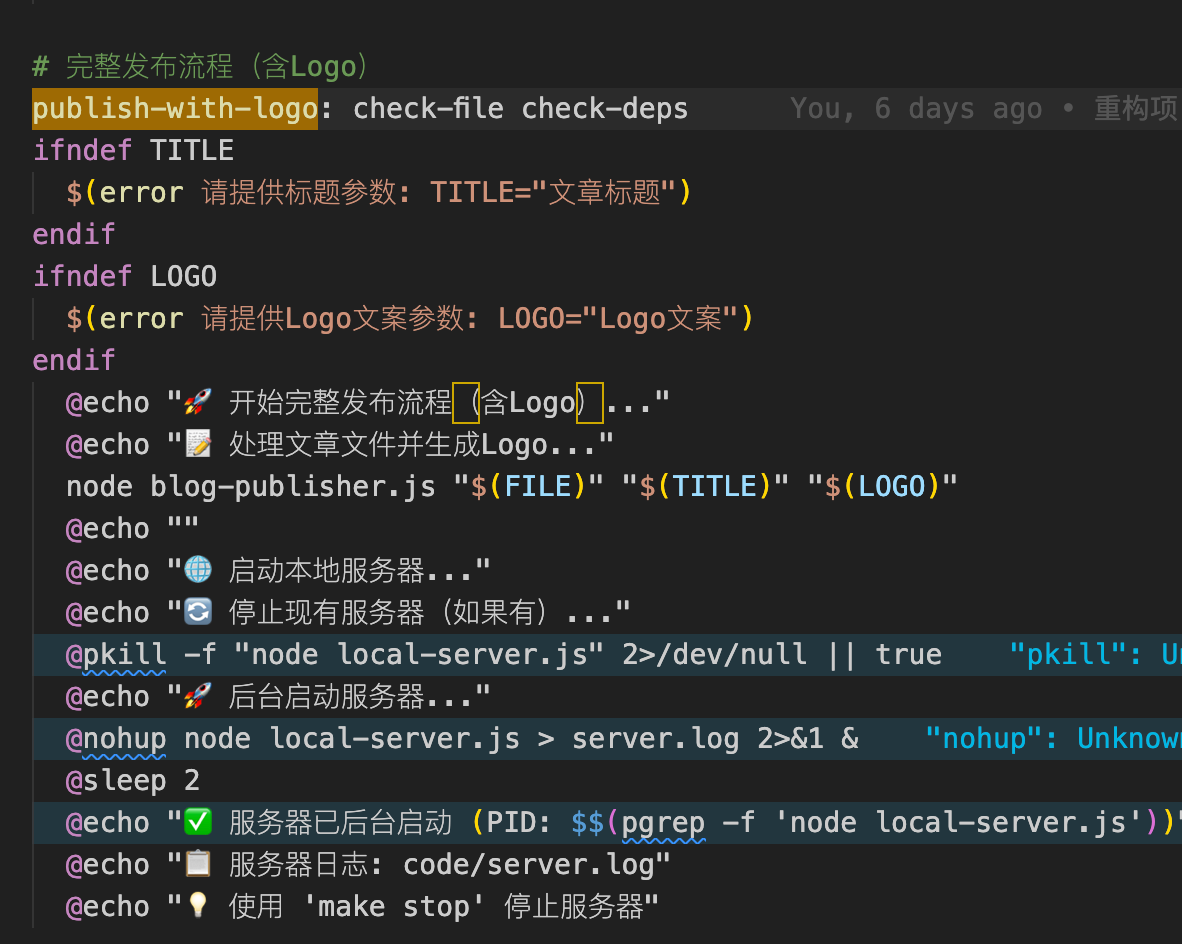Click the echo line "后台启动服务器..."
The height and width of the screenshot is (944, 1182).
coord(278,697)
